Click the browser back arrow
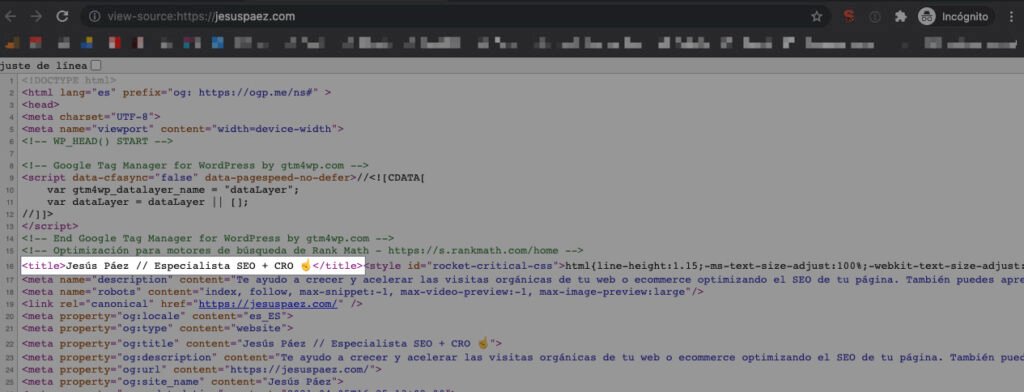Screen dimensions: 1024x392 (10, 16)
